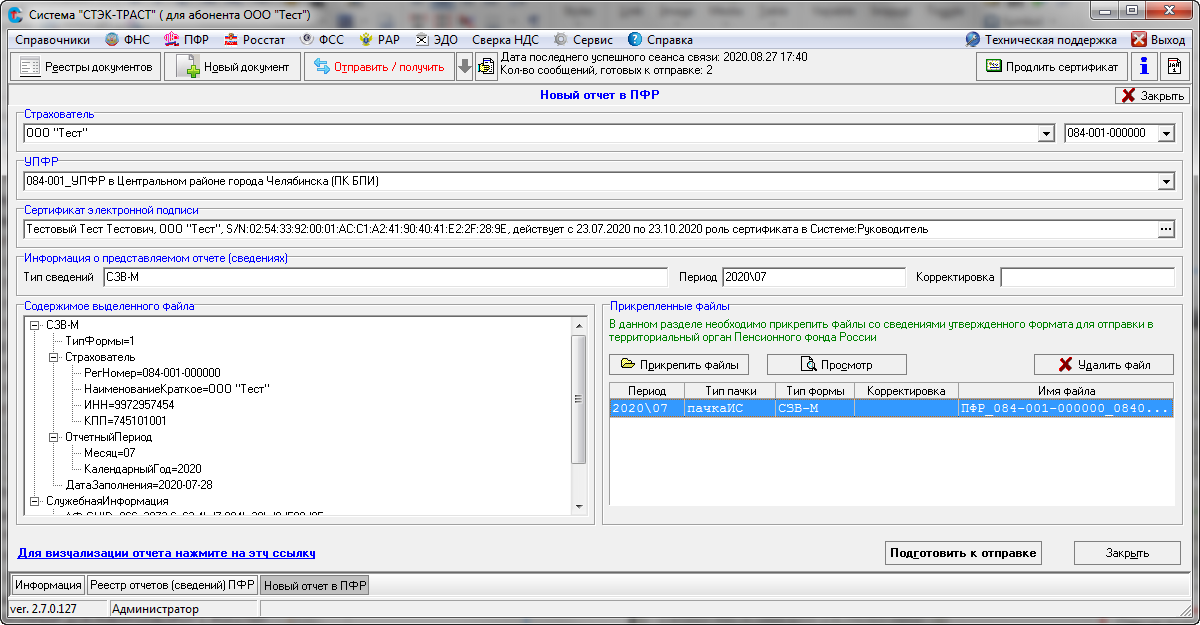This screenshot has width=1200, height=625.
Task: Select the Месяц=07 tree item
Action: [x=109, y=453]
